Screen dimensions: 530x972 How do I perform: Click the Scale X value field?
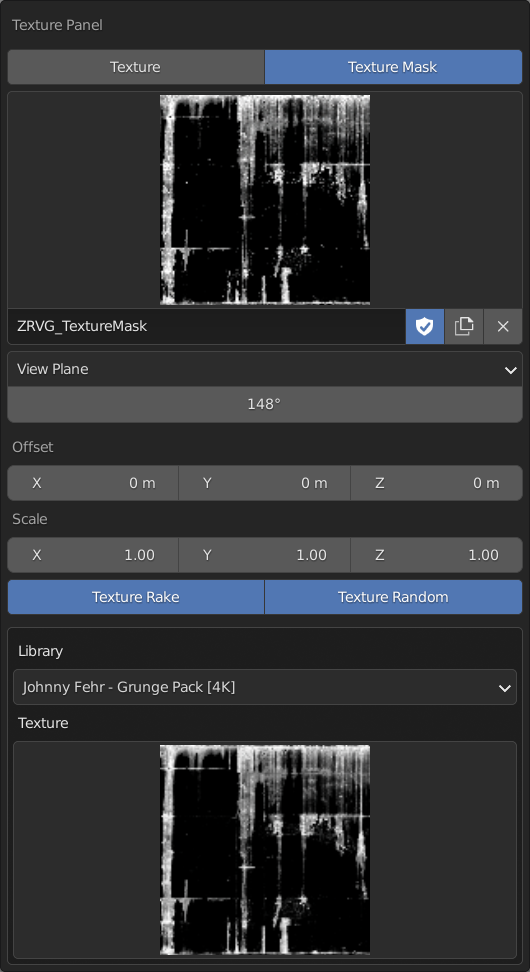point(93,555)
